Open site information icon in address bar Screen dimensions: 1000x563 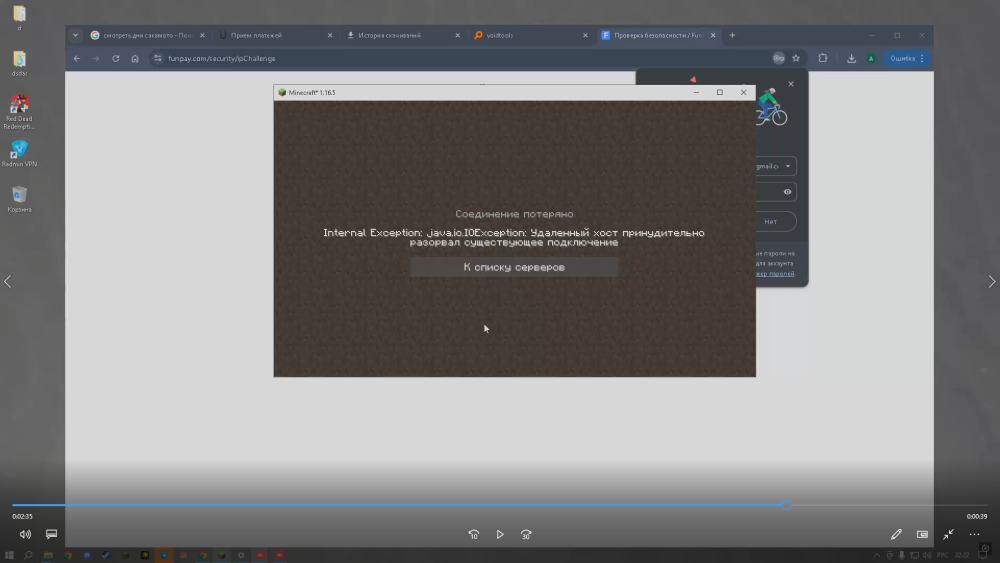coord(158,58)
